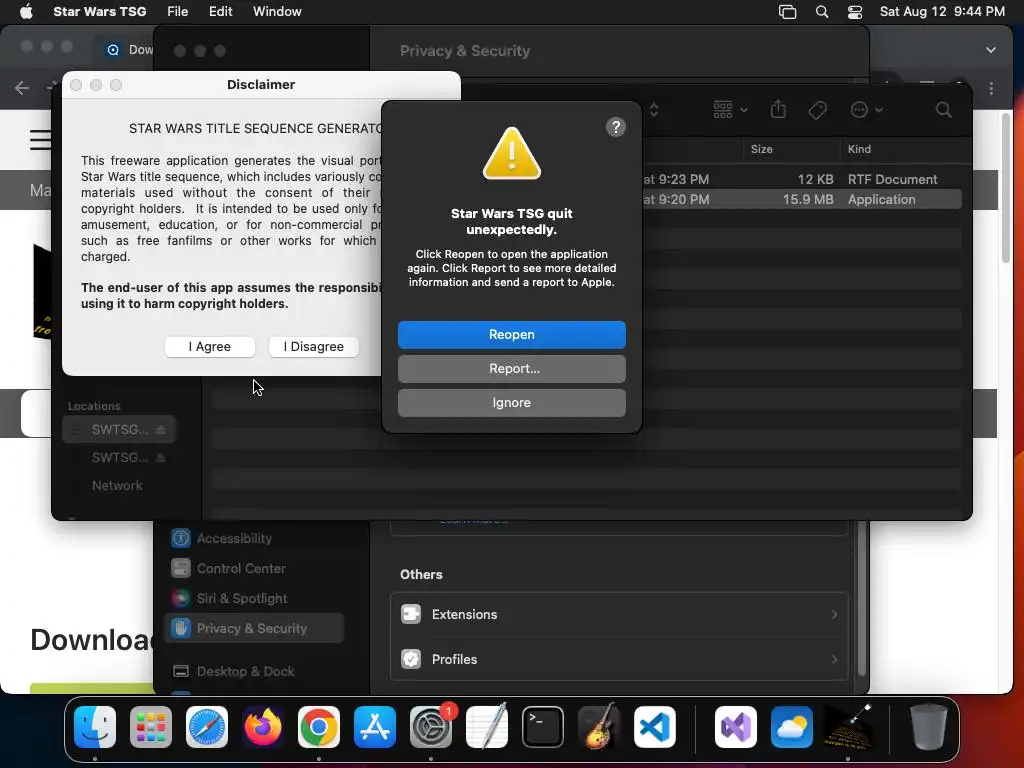This screenshot has height=768, width=1024.
Task: Open the Edit menu
Action: click(220, 11)
